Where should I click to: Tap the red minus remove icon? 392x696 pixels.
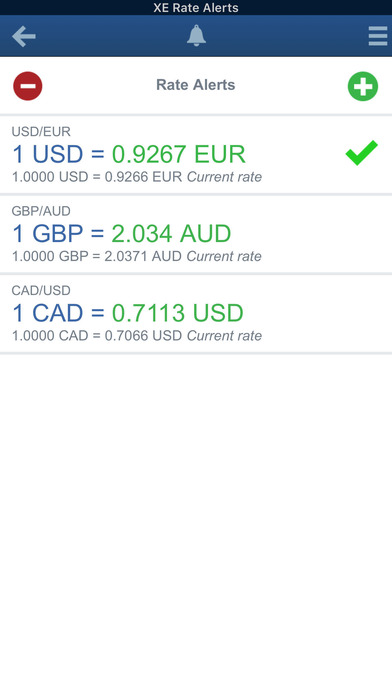coord(28,86)
